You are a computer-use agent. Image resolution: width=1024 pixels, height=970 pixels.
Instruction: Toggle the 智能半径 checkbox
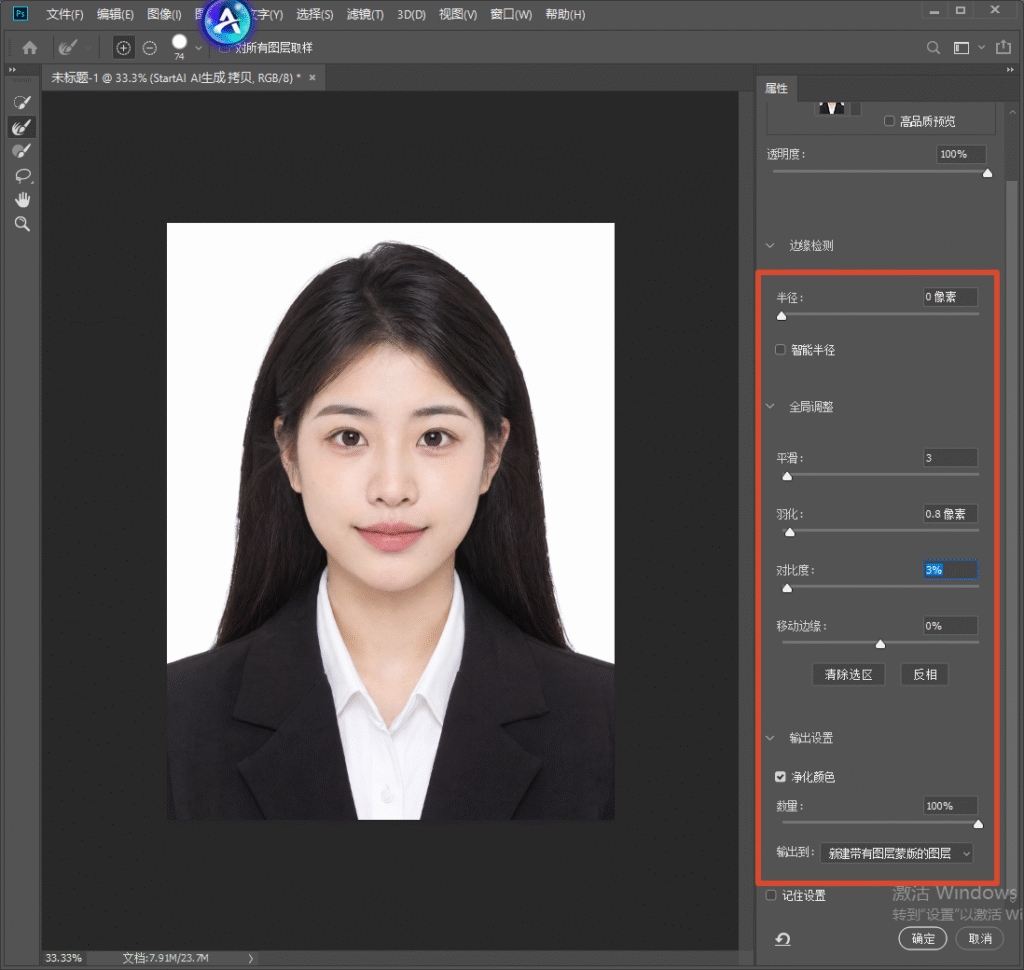click(780, 349)
